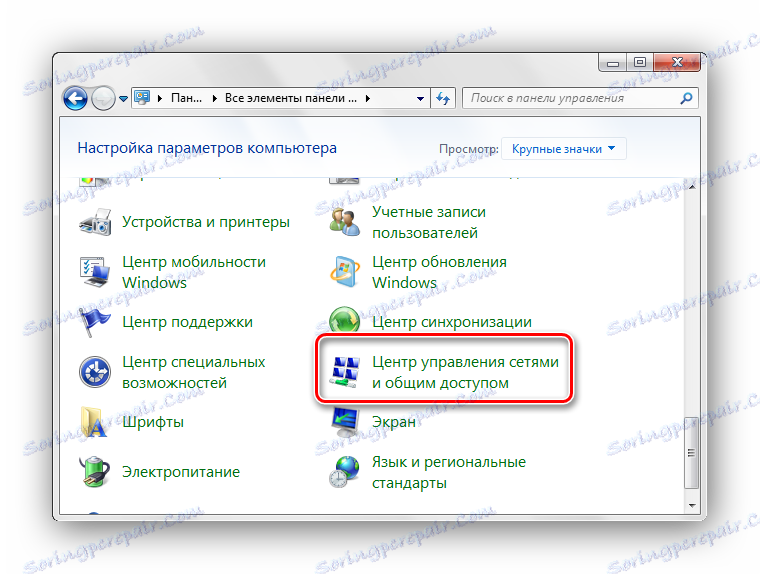This screenshot has height=574, width=760.
Task: Click the vertical scrollbar thumb
Action: [692, 453]
